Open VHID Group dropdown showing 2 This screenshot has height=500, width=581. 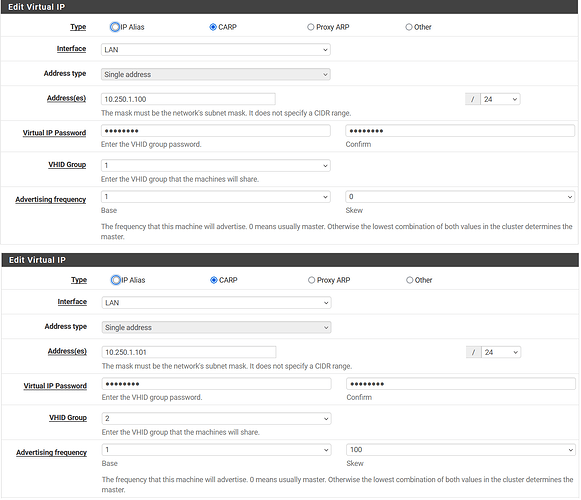click(x=216, y=418)
